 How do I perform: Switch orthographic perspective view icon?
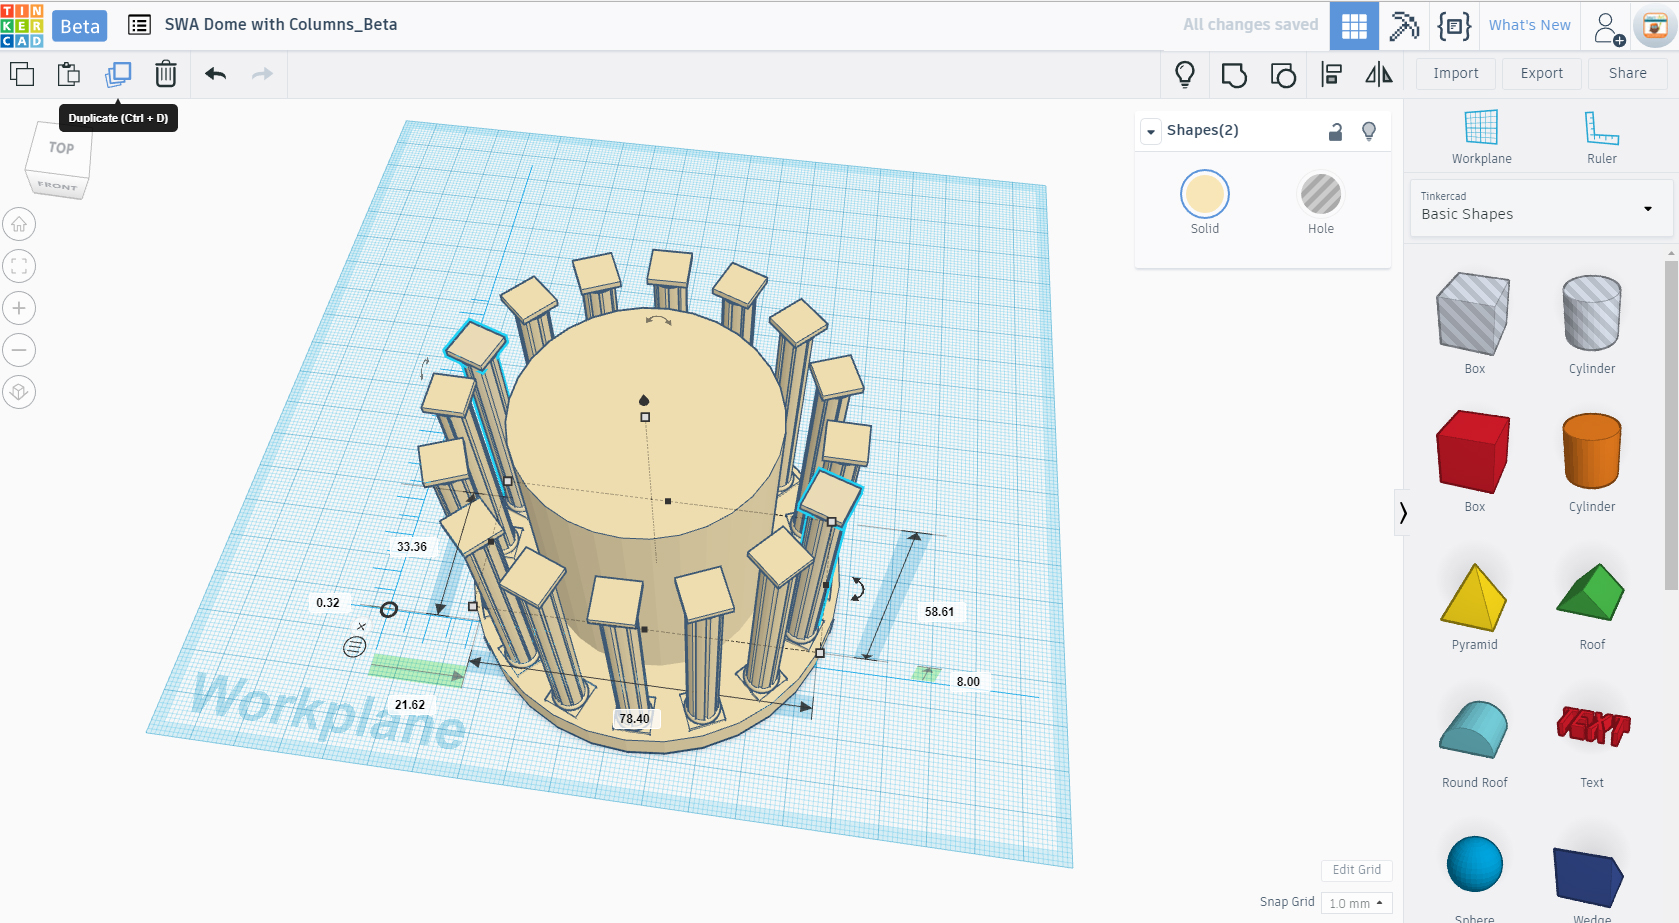tap(19, 392)
